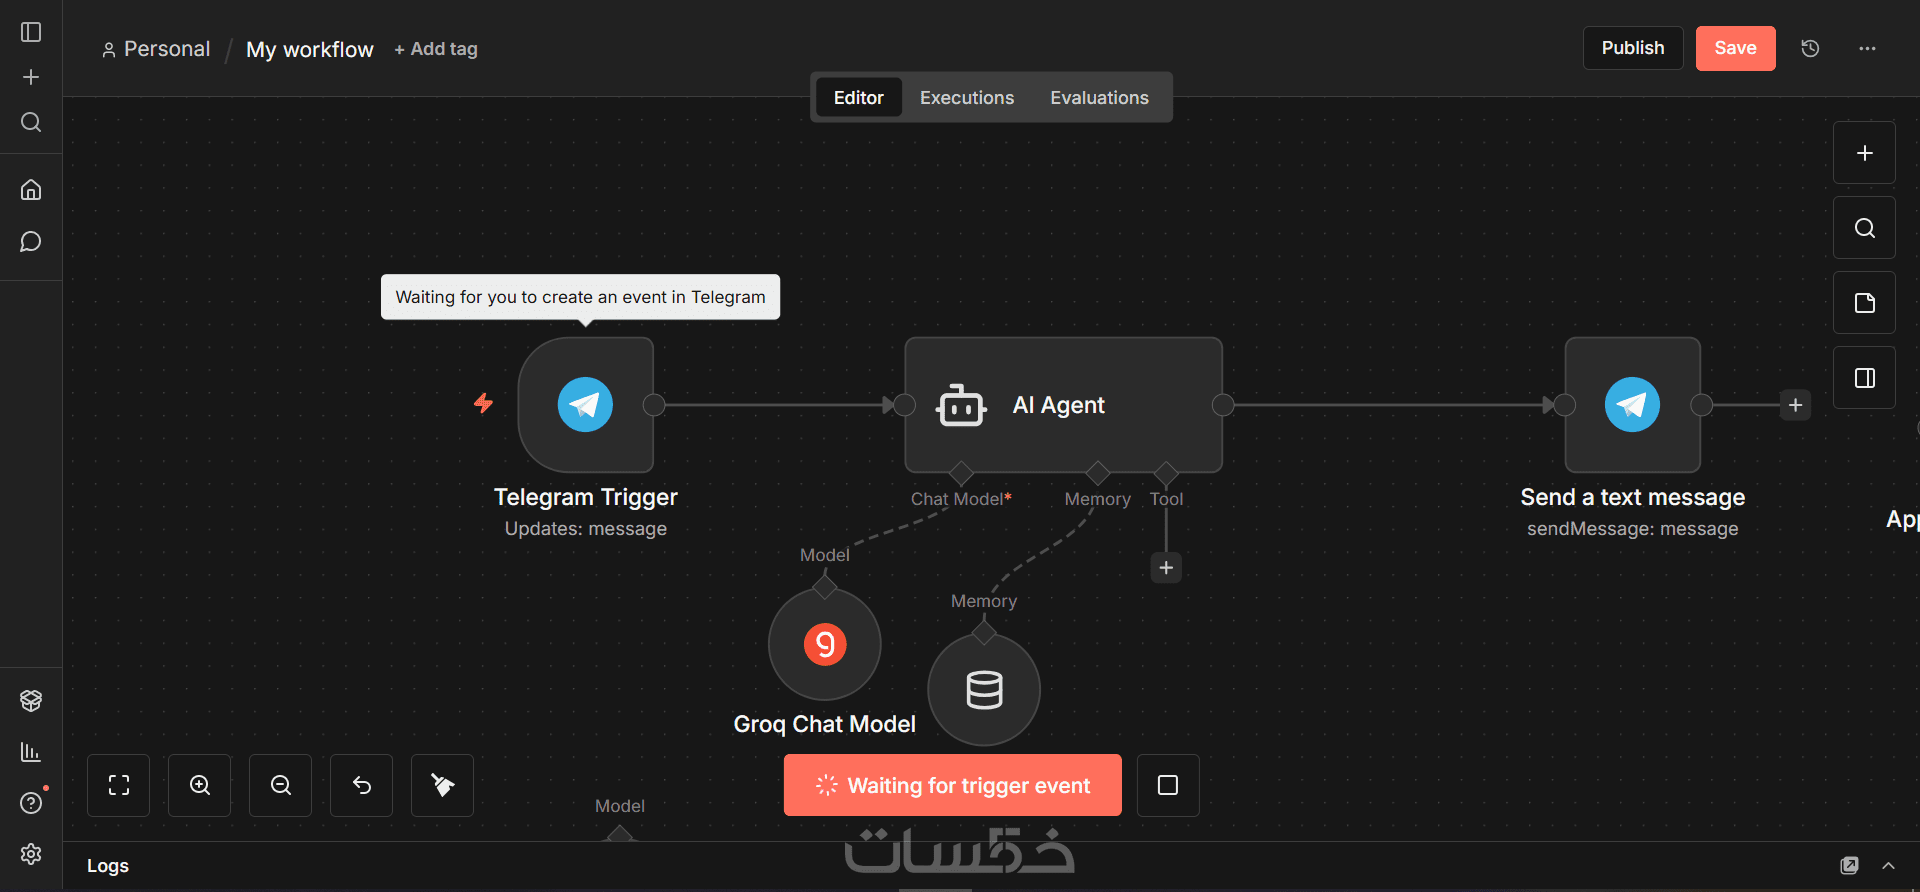Screen dimensions: 1920x892
Task: Toggle the left sidebar panel icon
Action: coord(31,32)
